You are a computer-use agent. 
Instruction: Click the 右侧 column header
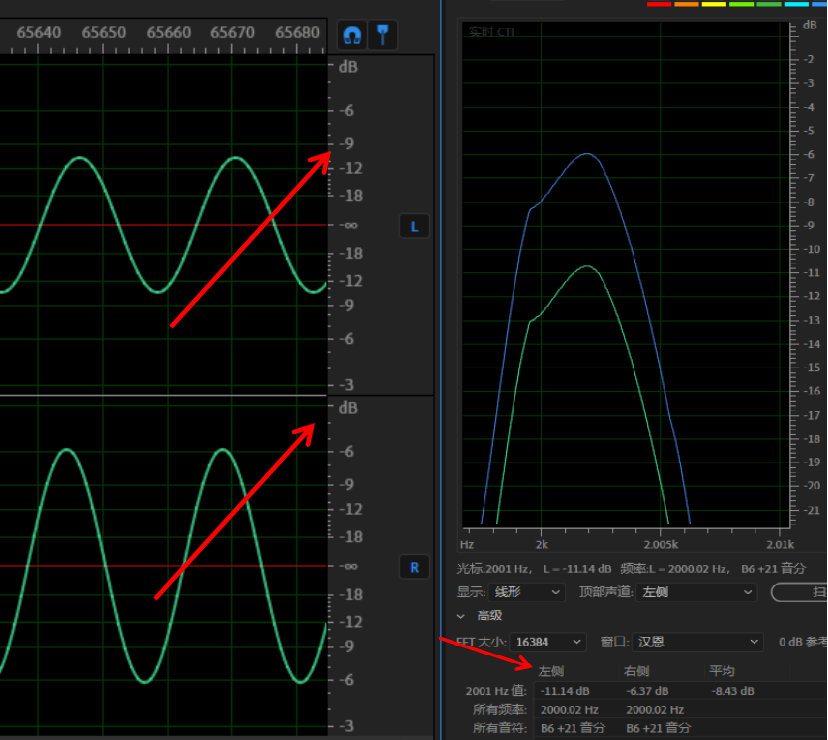click(x=637, y=671)
